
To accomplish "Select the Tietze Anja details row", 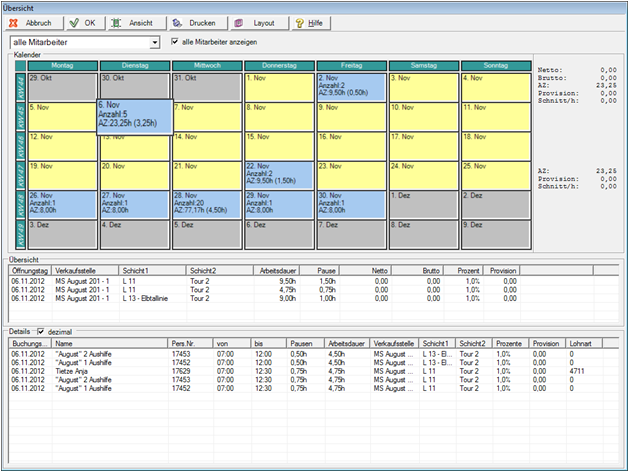I will [313, 371].
